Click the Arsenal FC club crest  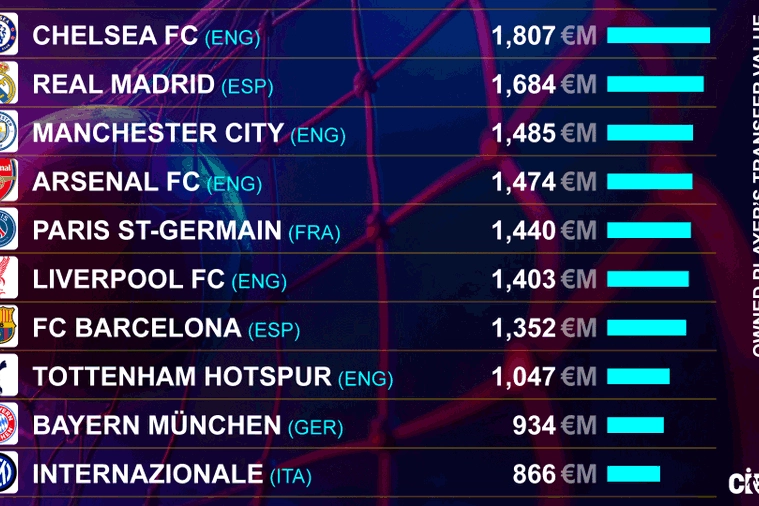click(8, 181)
